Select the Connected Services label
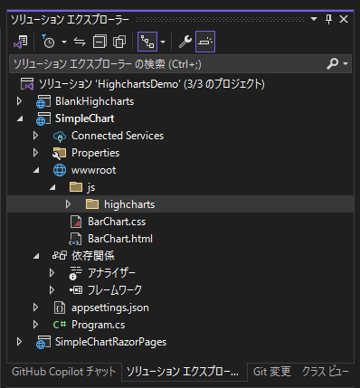 tap(118, 136)
